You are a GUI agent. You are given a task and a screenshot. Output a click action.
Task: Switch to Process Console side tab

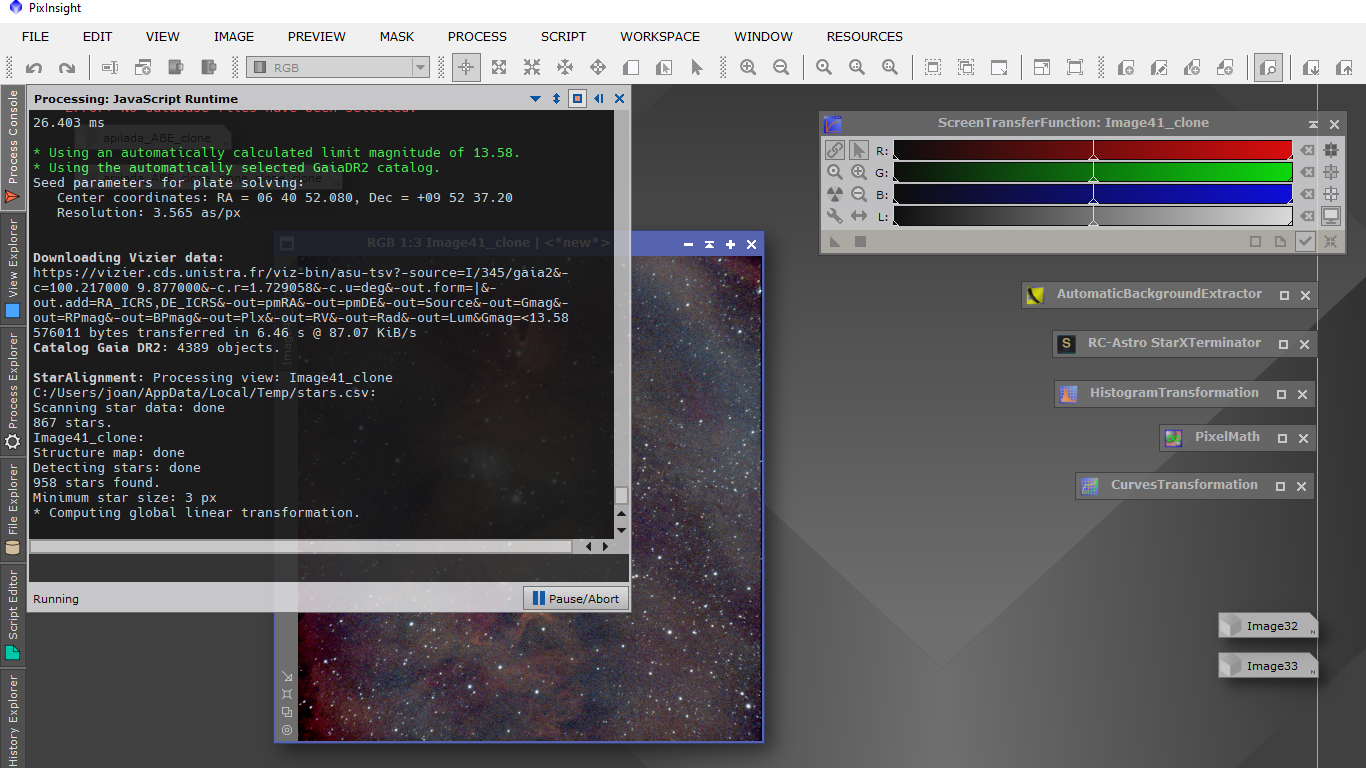click(x=13, y=148)
